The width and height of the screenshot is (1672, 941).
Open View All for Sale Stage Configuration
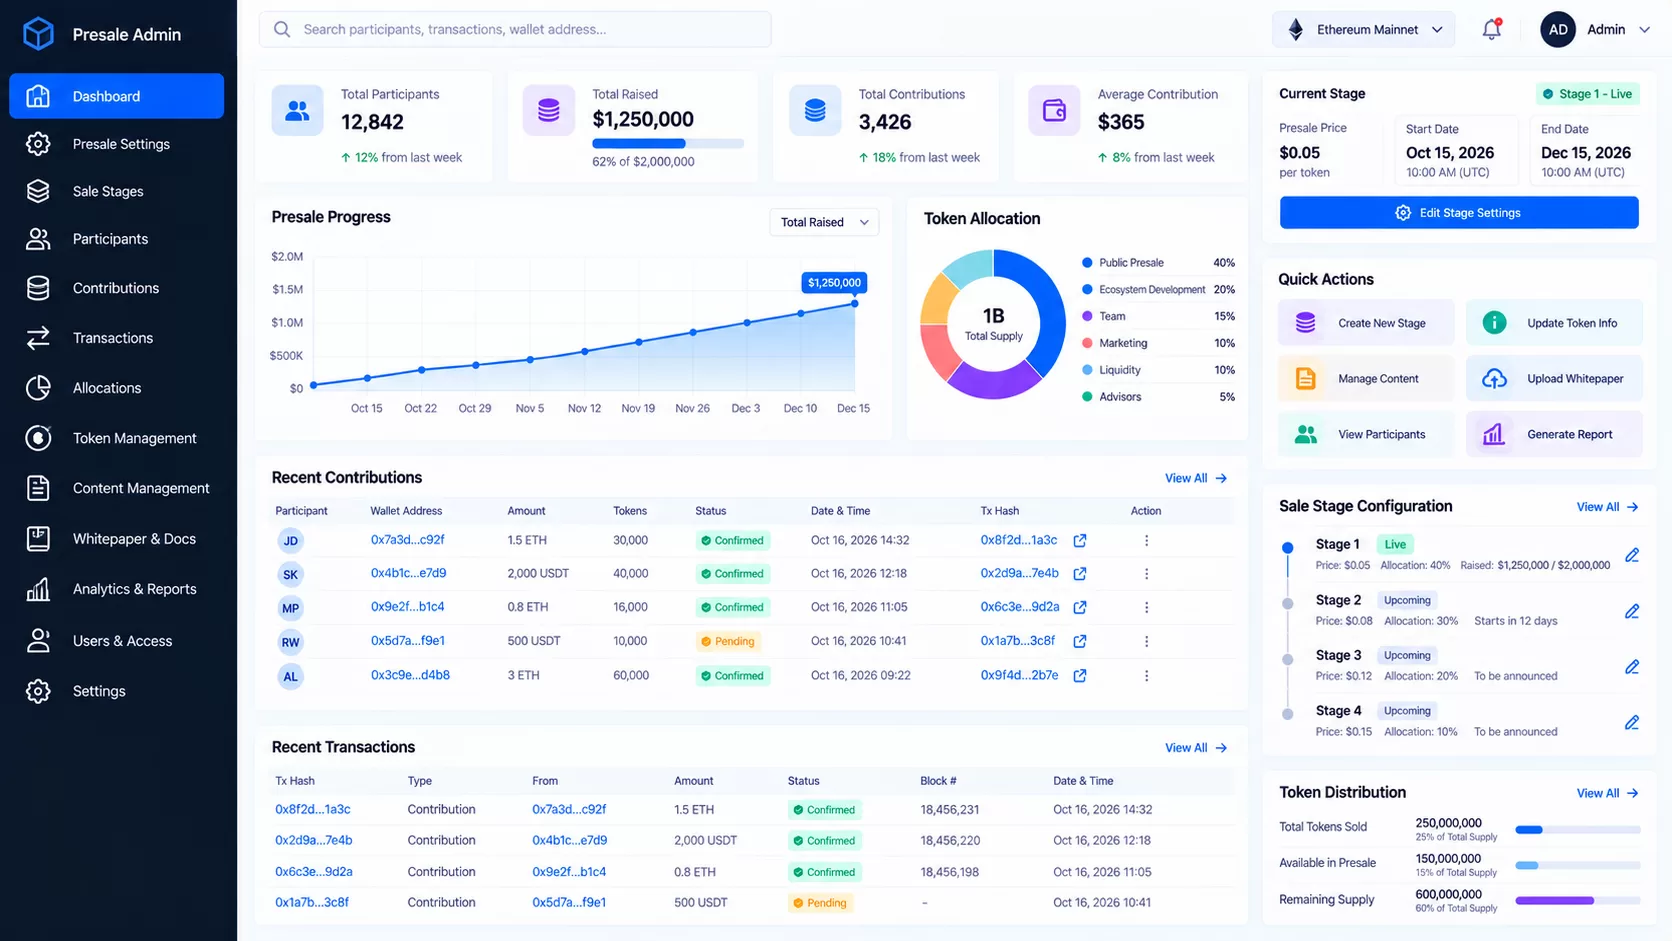[x=1608, y=507]
